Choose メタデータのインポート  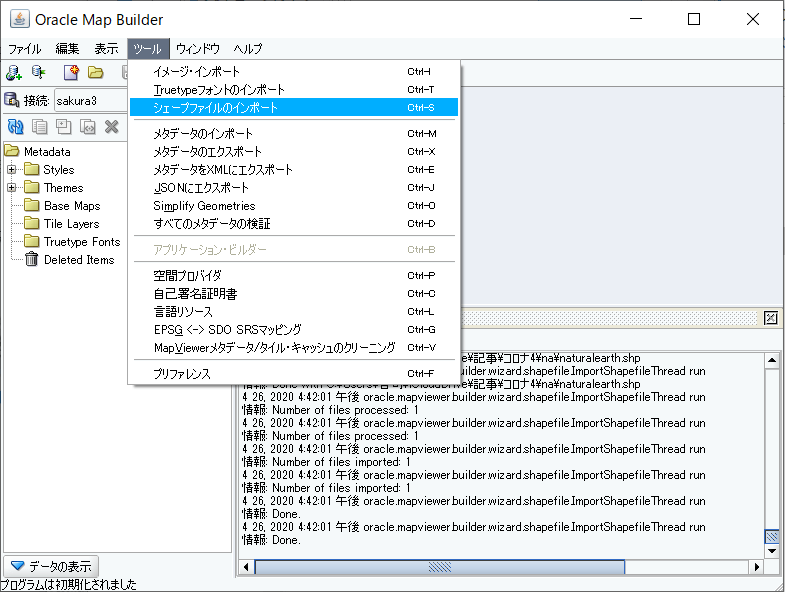[294, 134]
